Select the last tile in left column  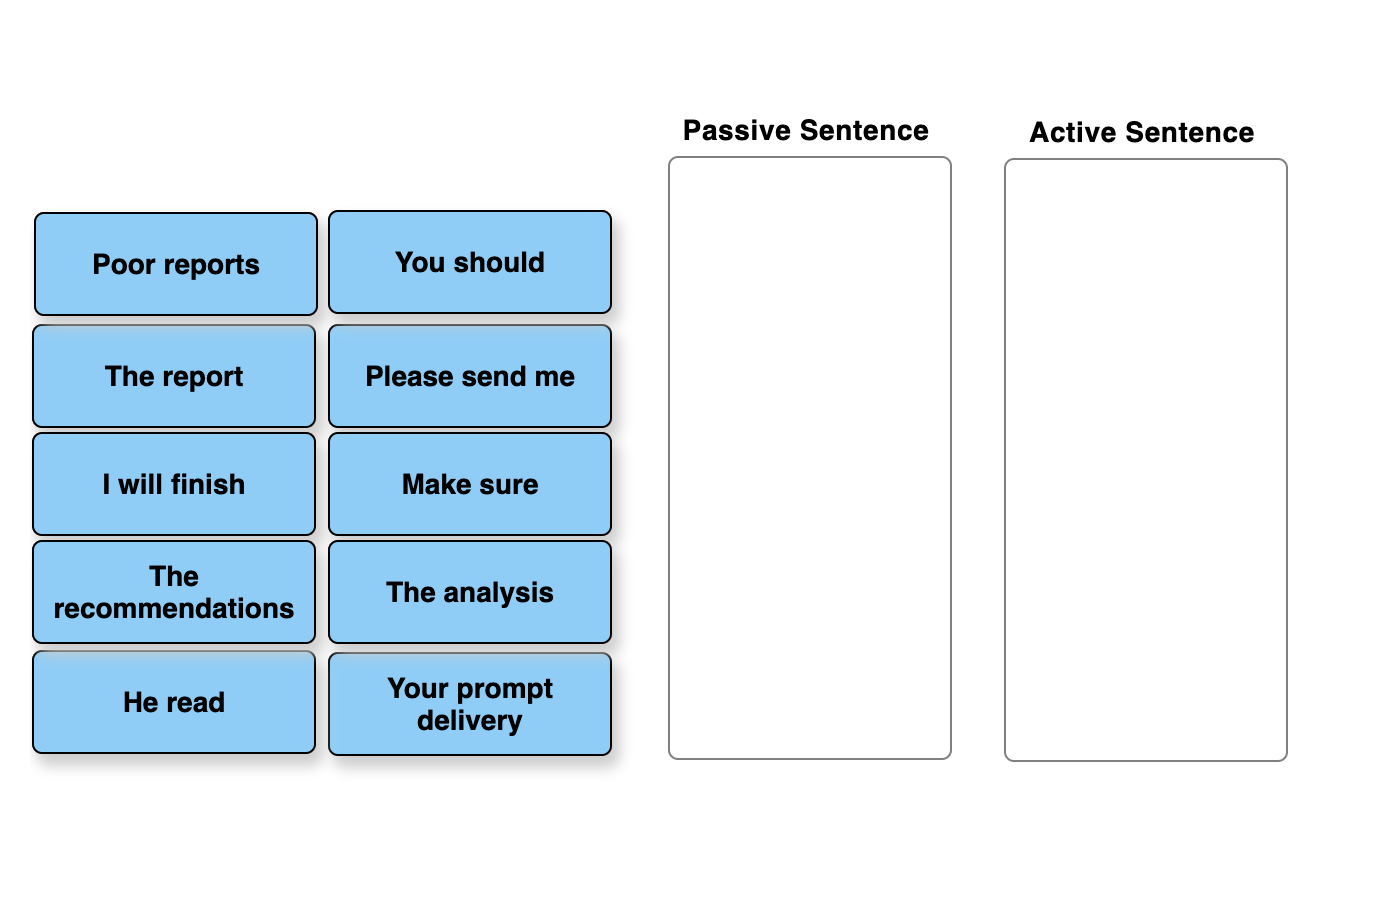[174, 702]
